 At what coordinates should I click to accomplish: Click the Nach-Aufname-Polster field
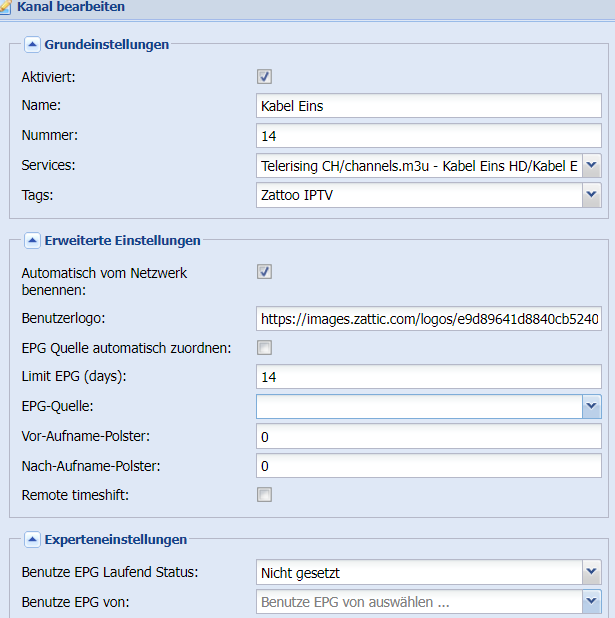[429, 465]
